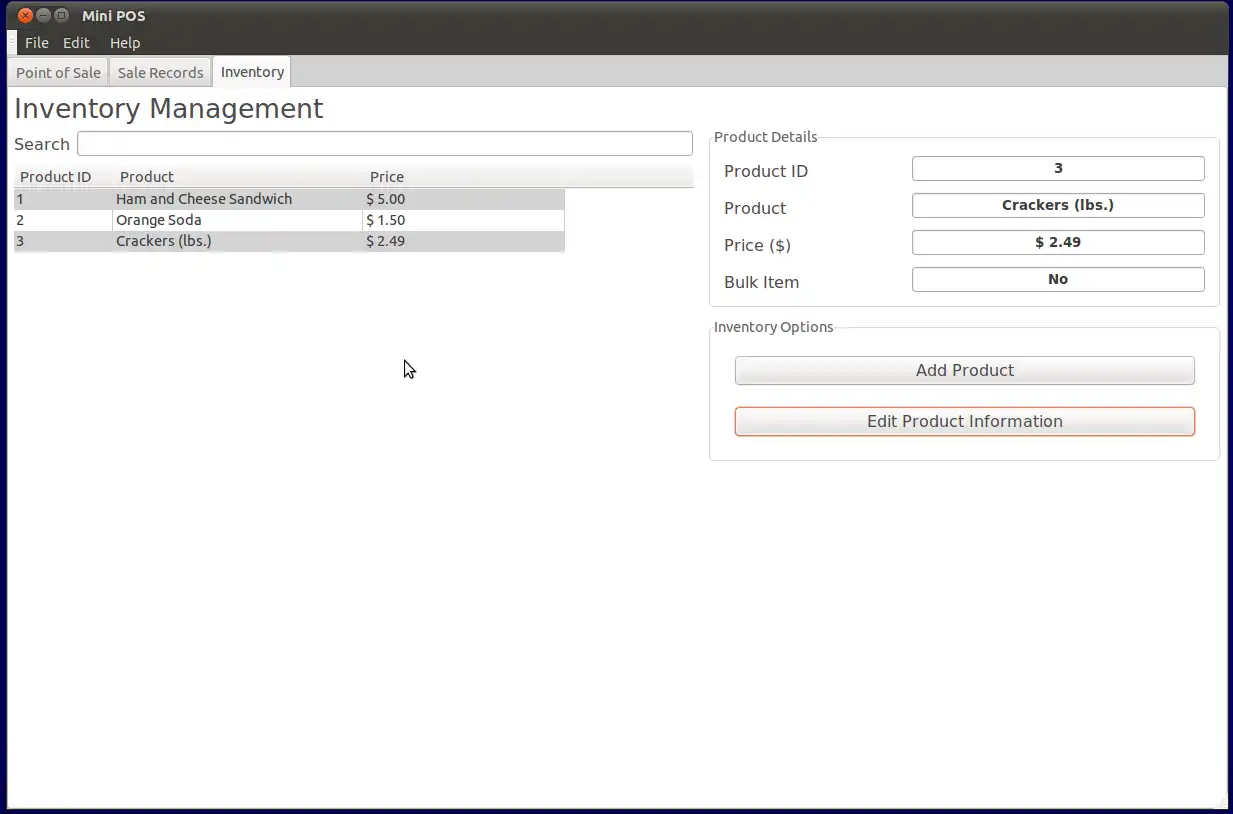The height and width of the screenshot is (814, 1233).
Task: Switch to the Sale Records tab
Action: 160,72
